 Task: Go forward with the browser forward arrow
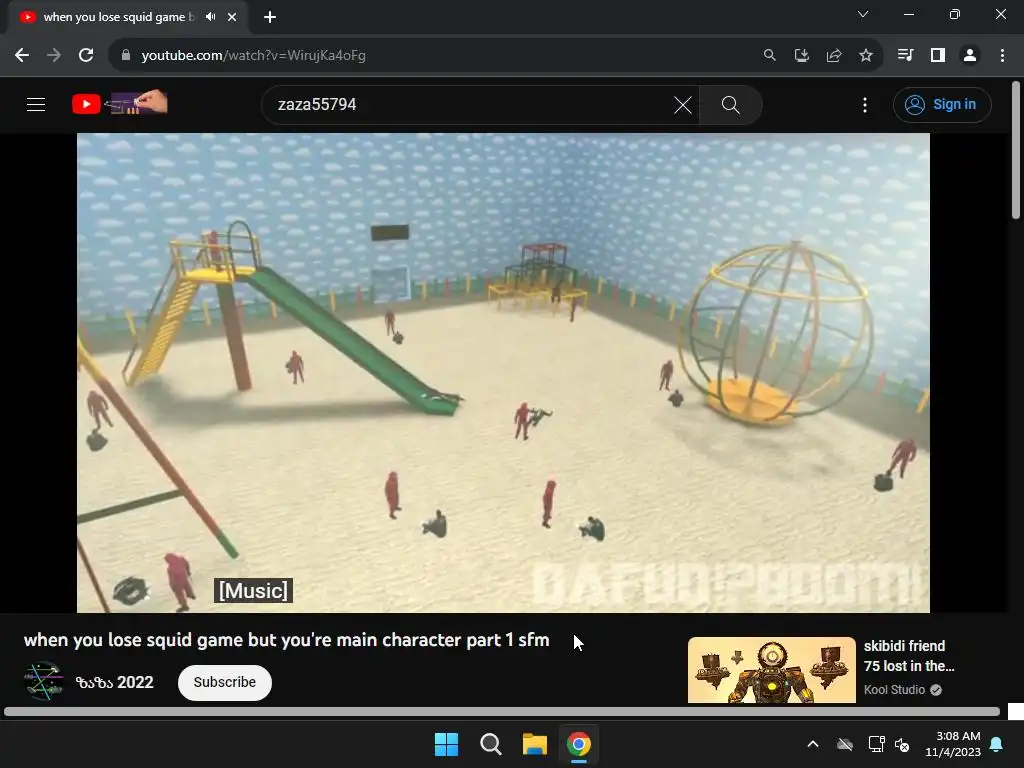pos(54,56)
